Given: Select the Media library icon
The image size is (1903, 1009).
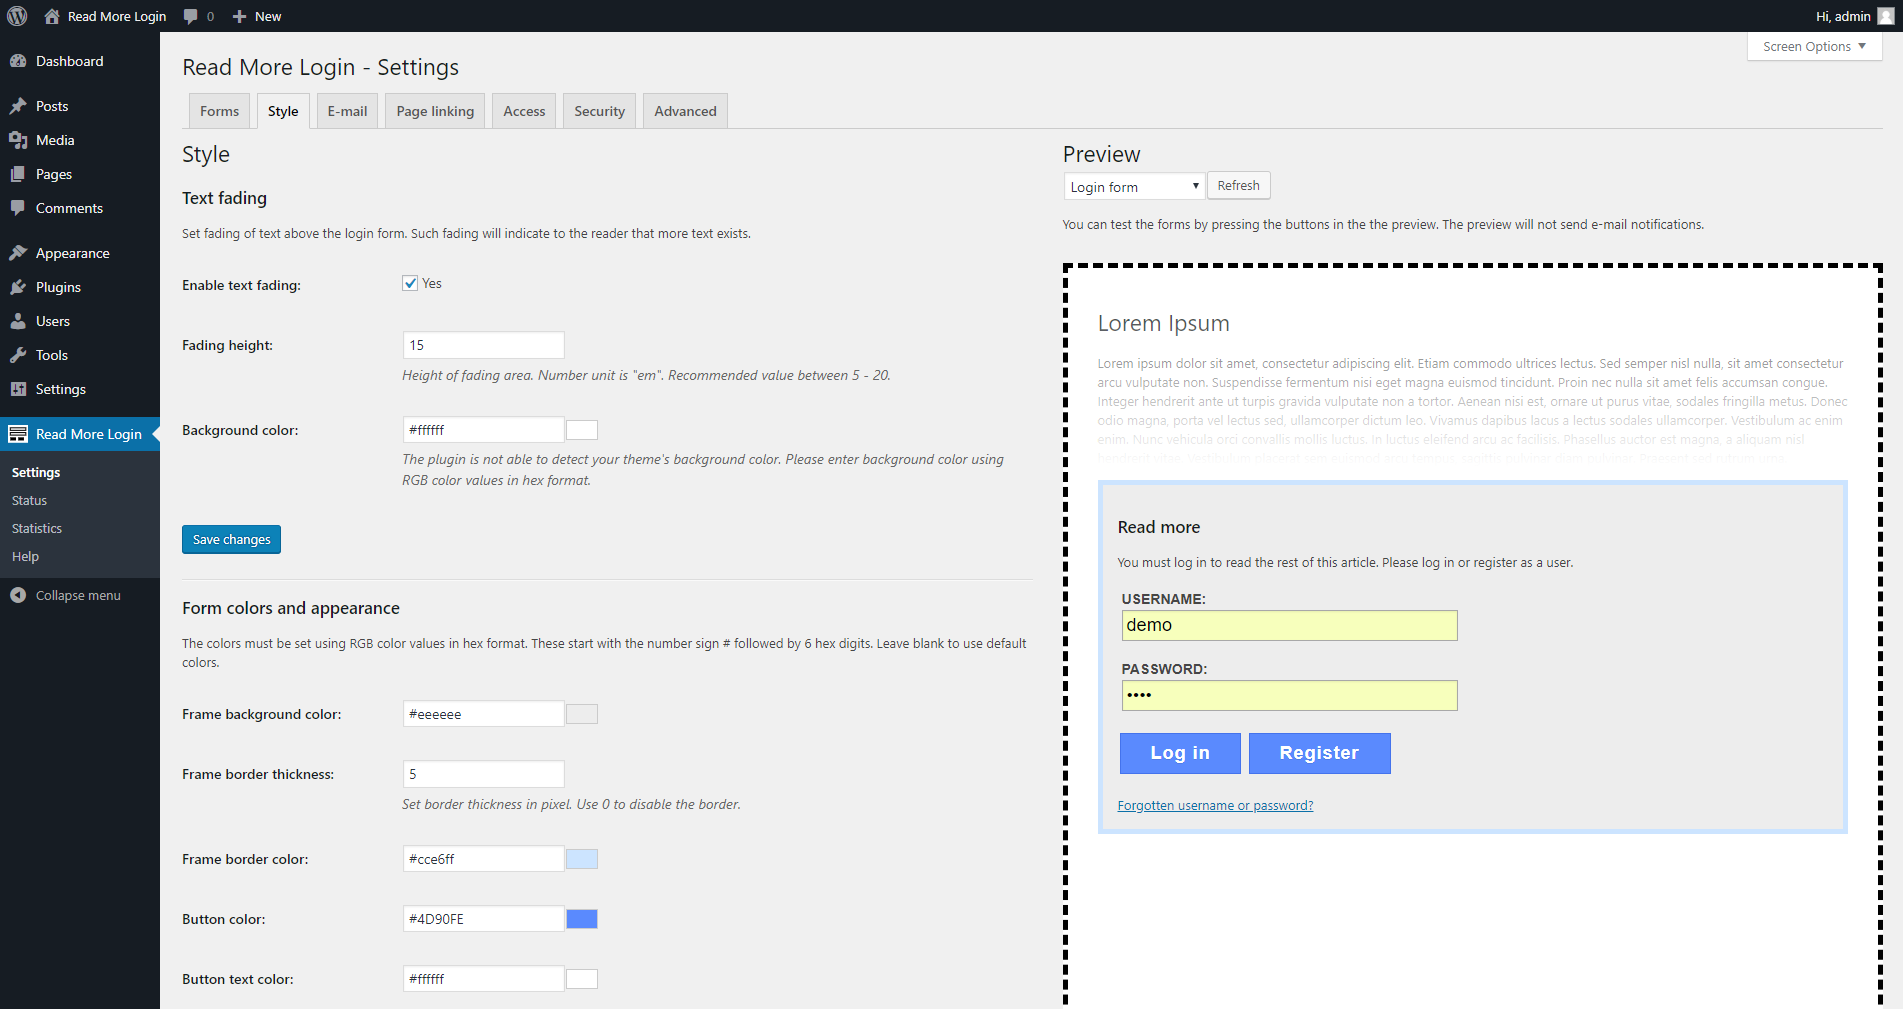Looking at the screenshot, I should pyautogui.click(x=20, y=140).
